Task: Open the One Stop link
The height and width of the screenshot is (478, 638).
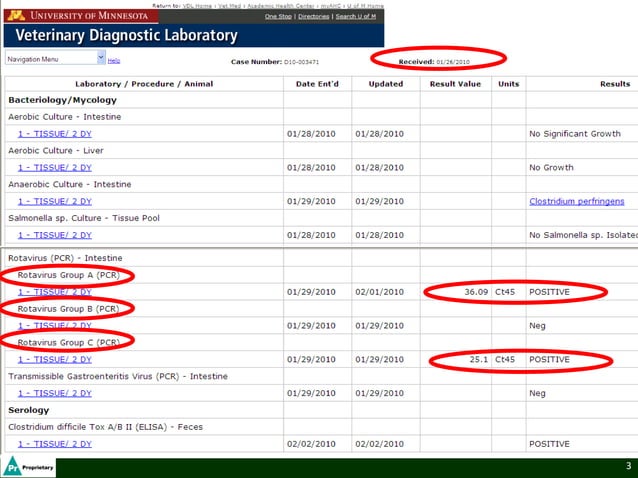Action: [278, 17]
